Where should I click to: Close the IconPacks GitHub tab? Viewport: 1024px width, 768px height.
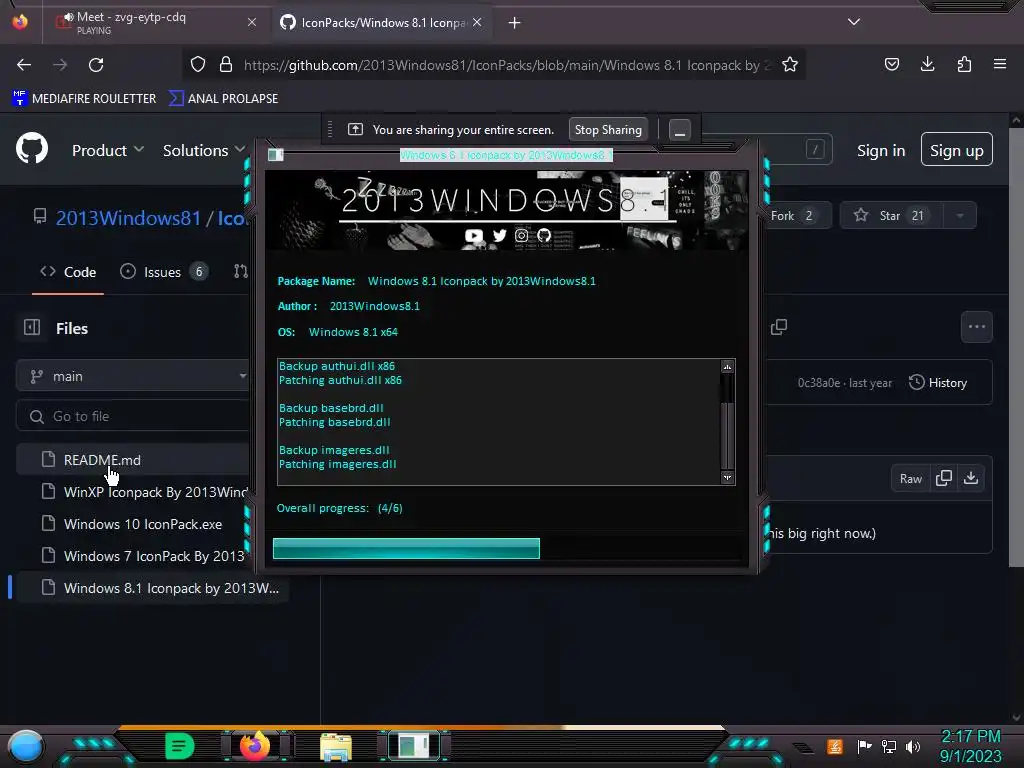(x=477, y=22)
